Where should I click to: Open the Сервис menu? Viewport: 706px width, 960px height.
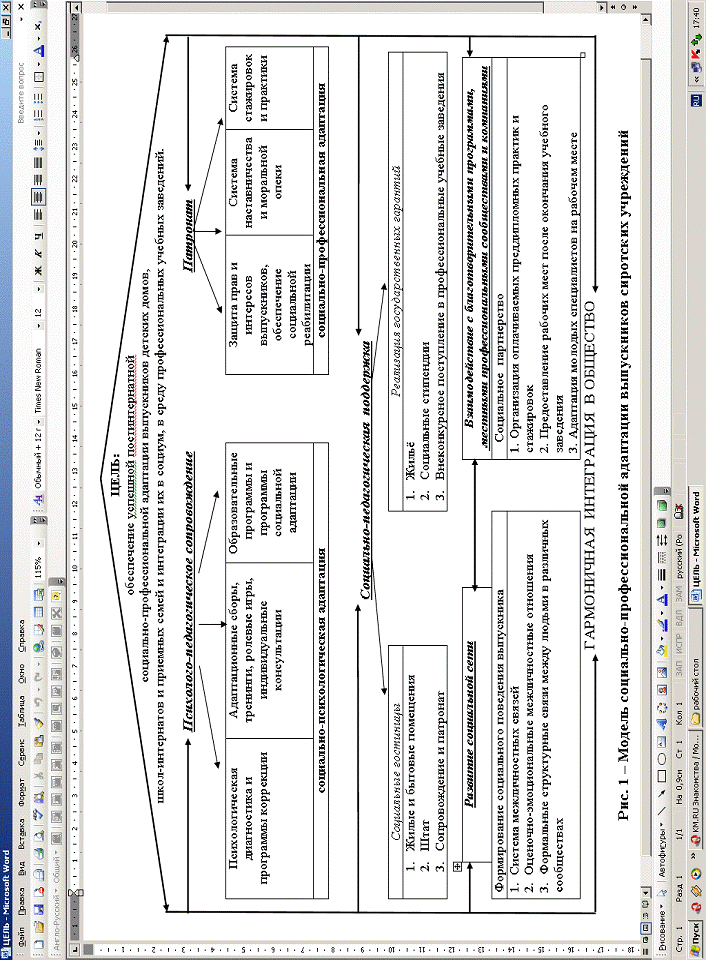tap(21, 752)
